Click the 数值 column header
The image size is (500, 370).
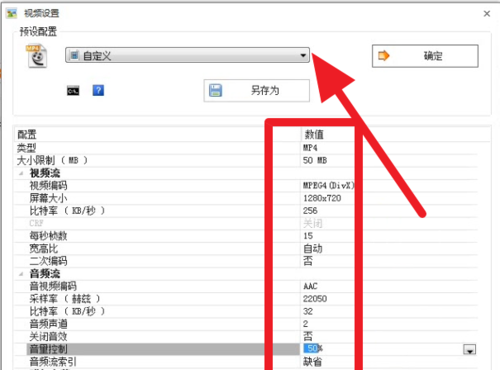pyautogui.click(x=314, y=135)
